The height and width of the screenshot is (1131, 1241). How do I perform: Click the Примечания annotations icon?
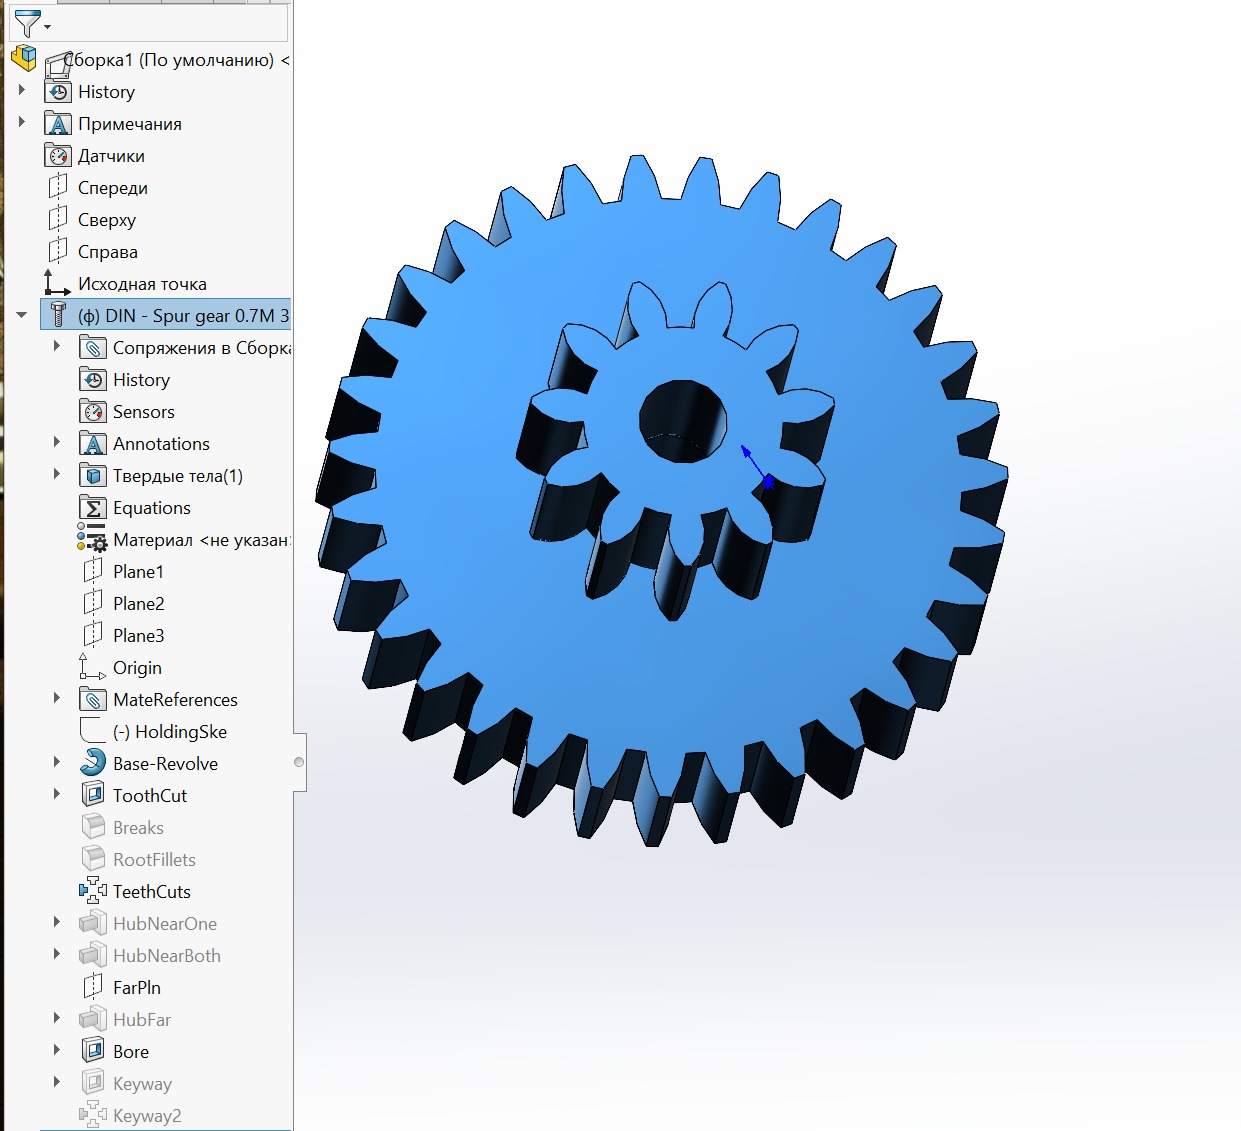tap(59, 124)
